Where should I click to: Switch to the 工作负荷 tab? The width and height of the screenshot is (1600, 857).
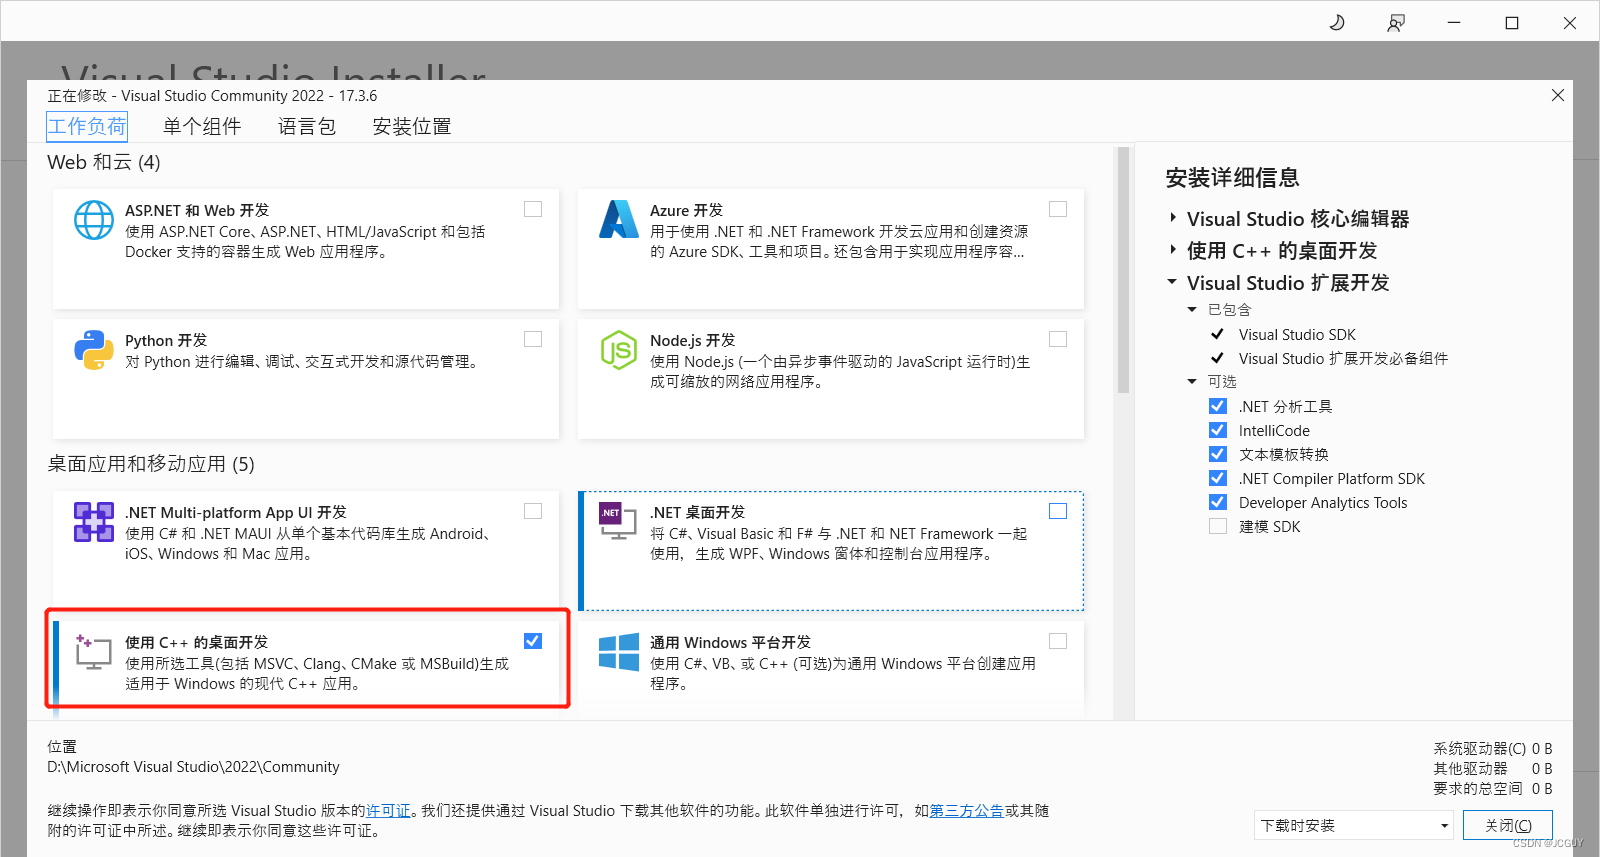point(87,126)
